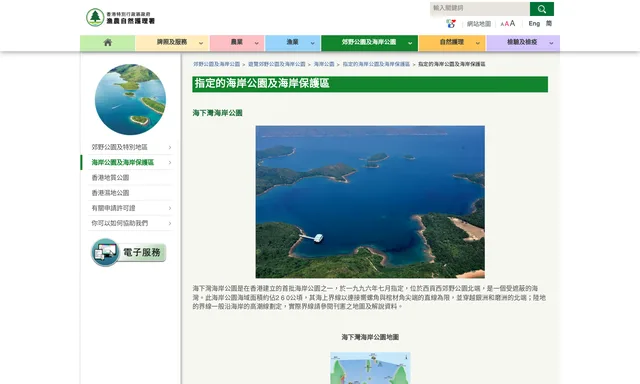Expand the 自然護理 dropdown chevron
The height and width of the screenshot is (384, 640).
477,43
